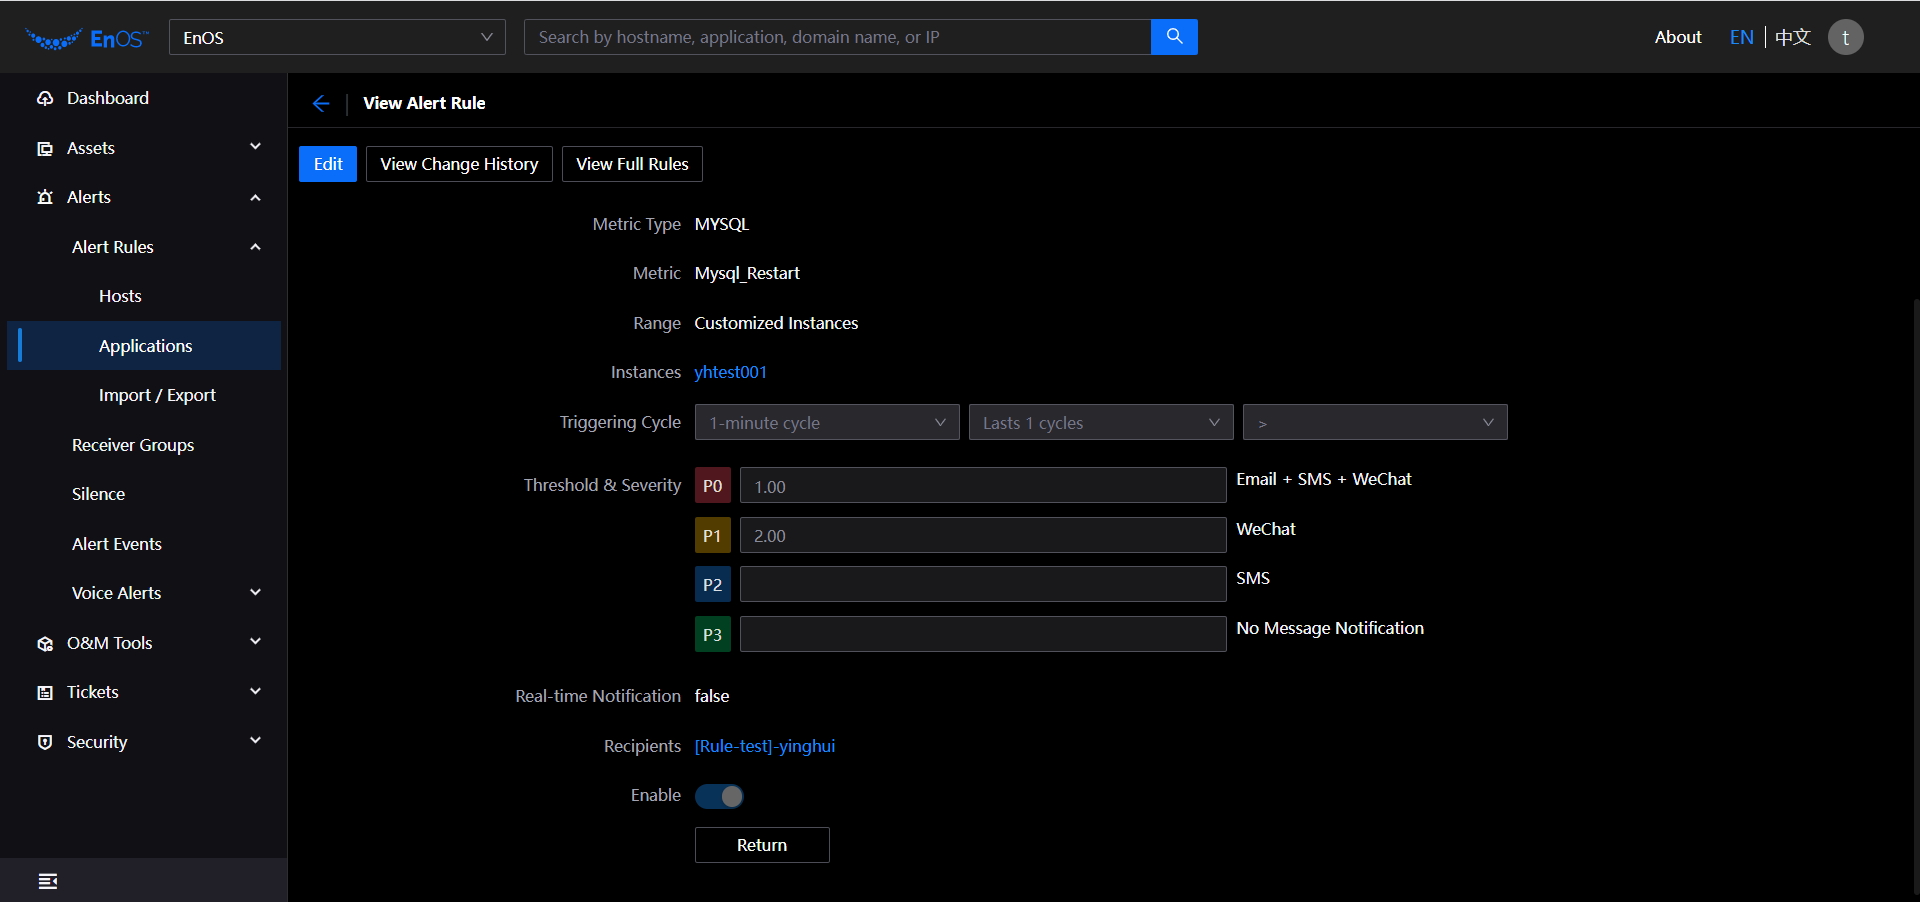
Task: Click the Edit button
Action: point(328,164)
